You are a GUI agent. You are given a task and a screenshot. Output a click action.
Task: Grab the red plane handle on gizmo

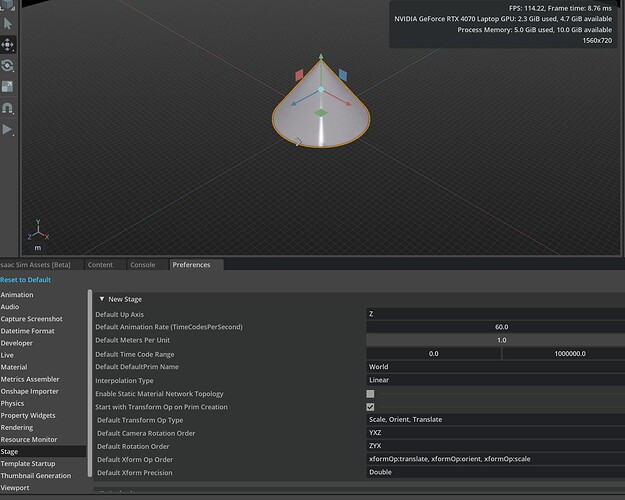pyautogui.click(x=299, y=75)
